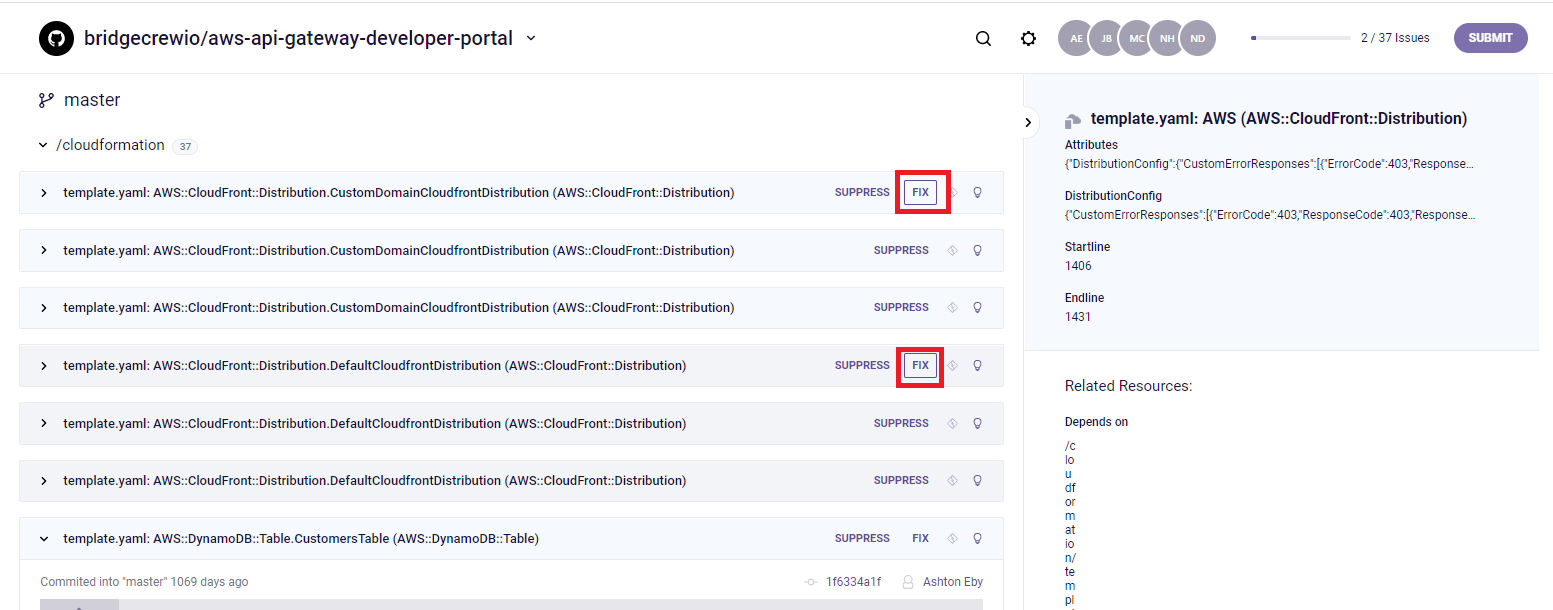Select the JB user avatar
The image size is (1553, 610).
tap(1106, 38)
